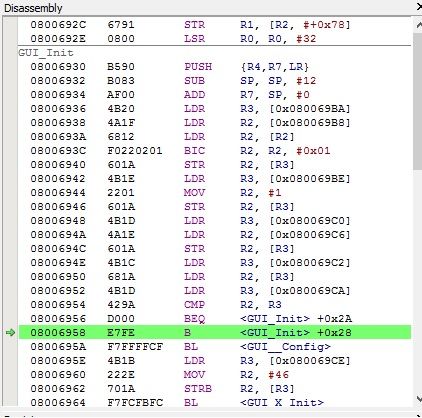The width and height of the screenshot is (422, 418).
Task: Click the BEQ <GUI_Init> +0x2A line
Action: point(214,319)
